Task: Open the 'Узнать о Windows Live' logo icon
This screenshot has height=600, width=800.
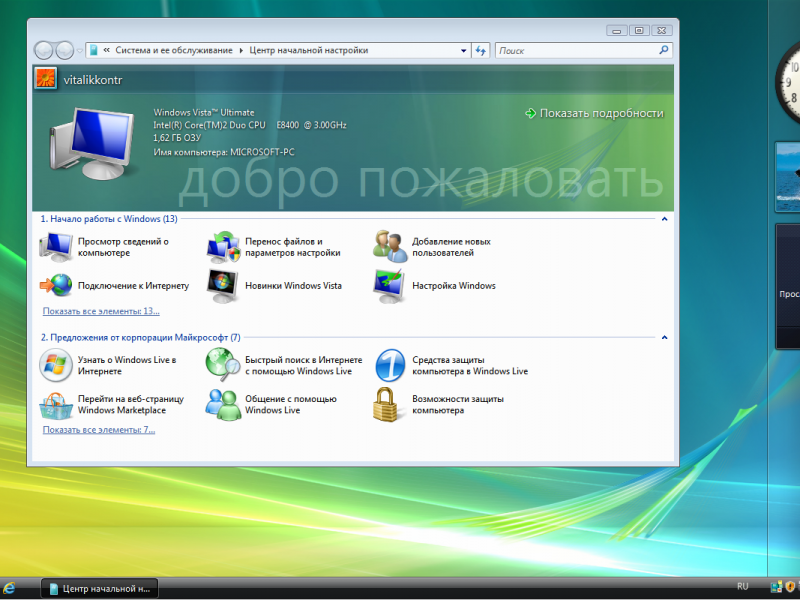Action: 56,365
